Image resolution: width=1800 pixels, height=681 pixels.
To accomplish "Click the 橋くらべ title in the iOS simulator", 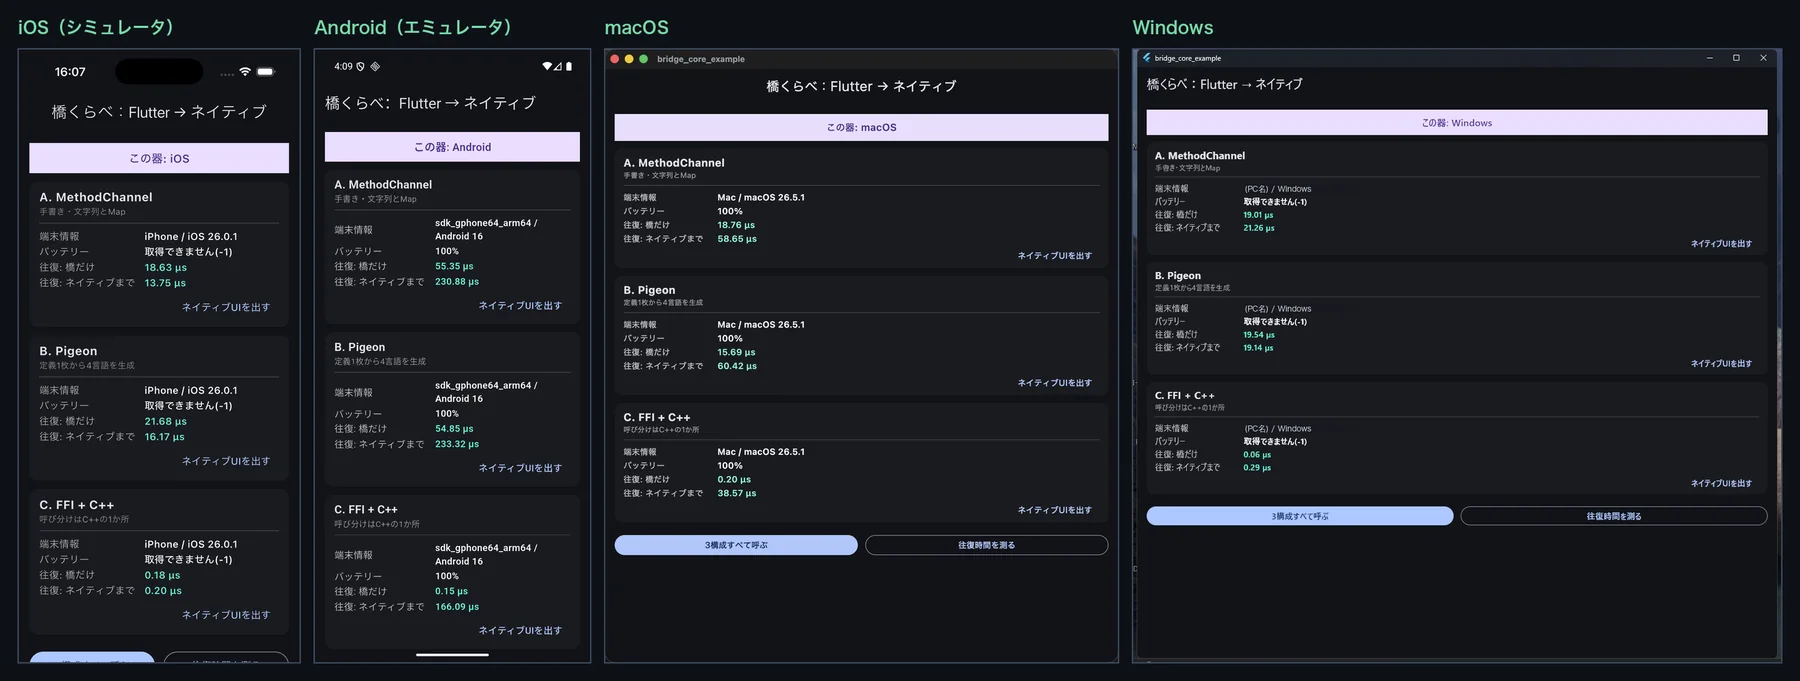I will click(x=159, y=112).
